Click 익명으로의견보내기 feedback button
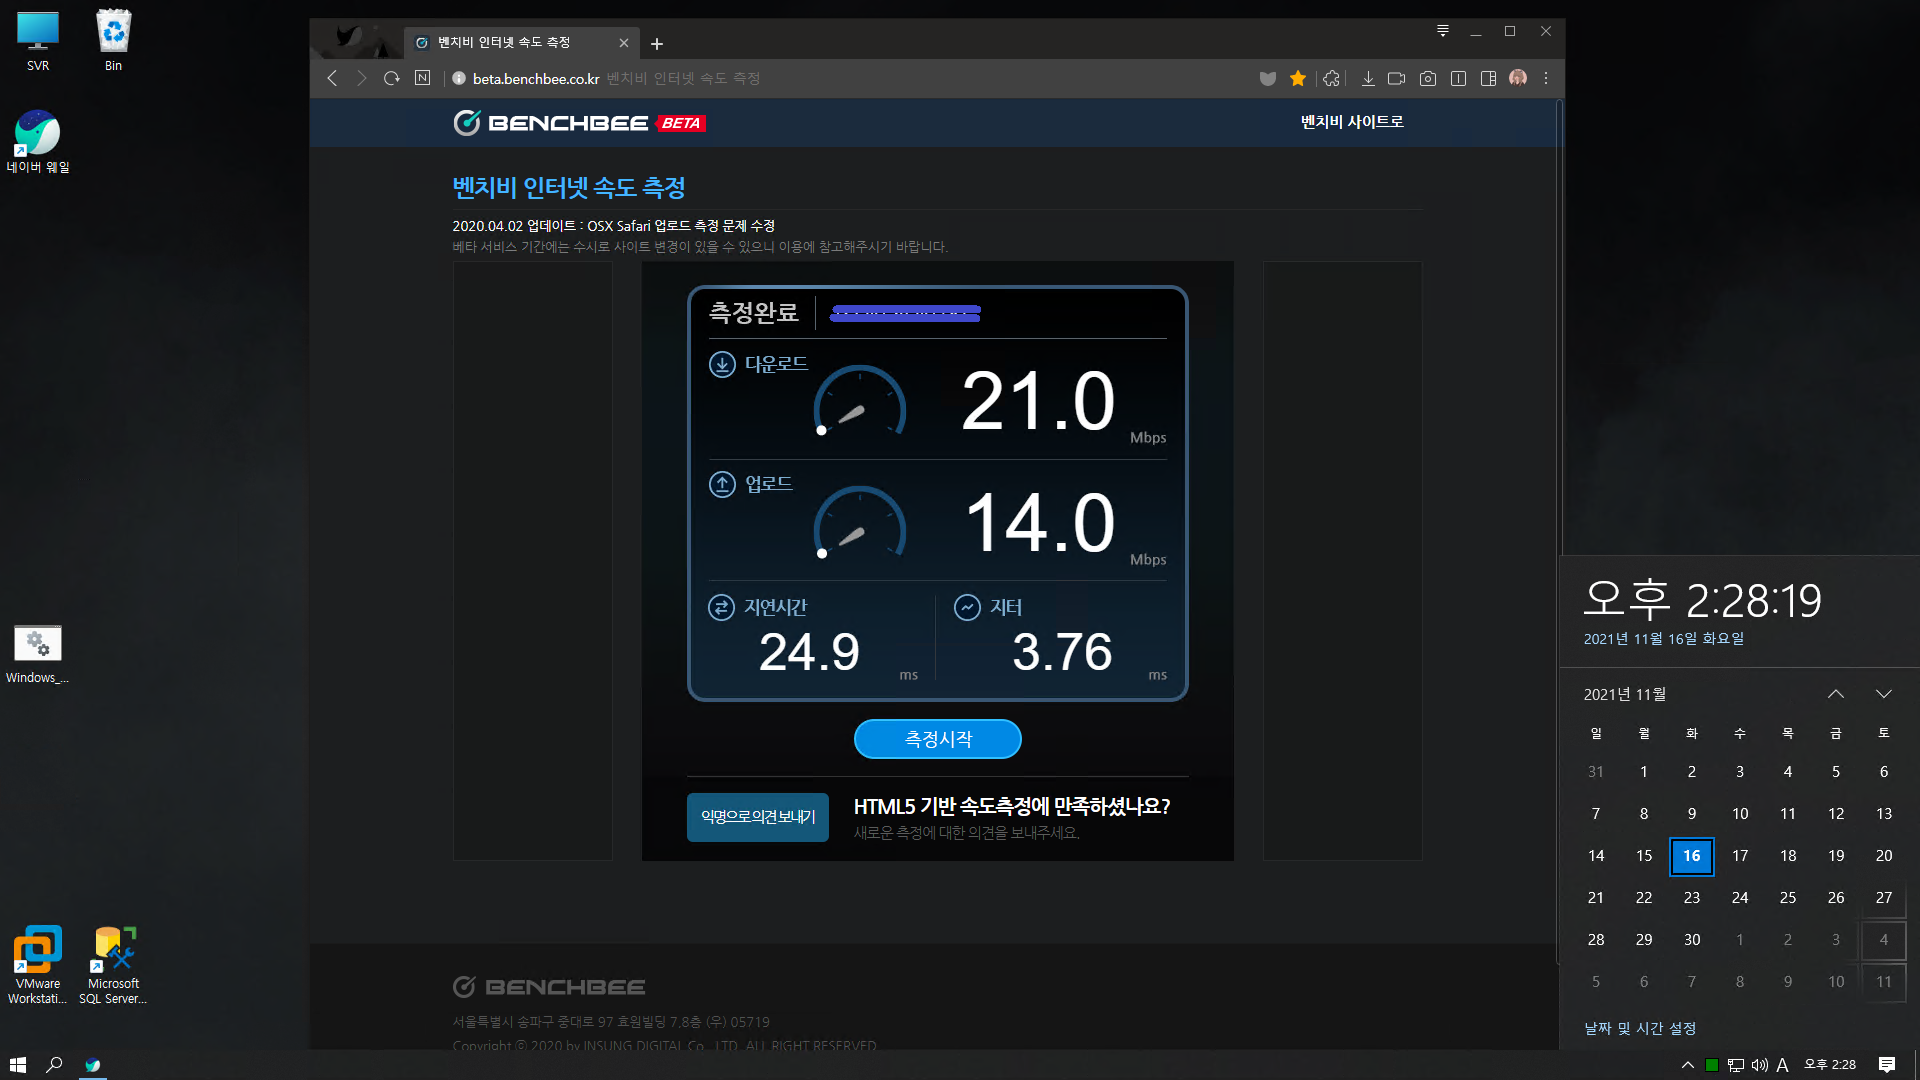 click(x=757, y=817)
